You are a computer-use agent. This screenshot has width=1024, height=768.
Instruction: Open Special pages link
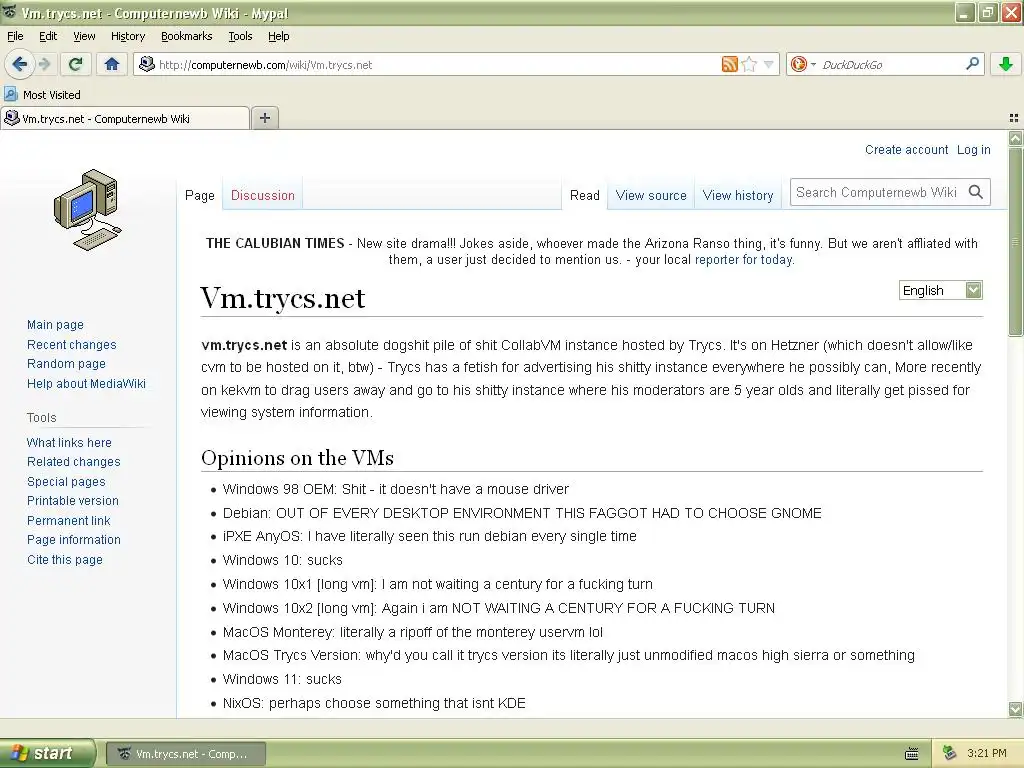click(x=66, y=481)
